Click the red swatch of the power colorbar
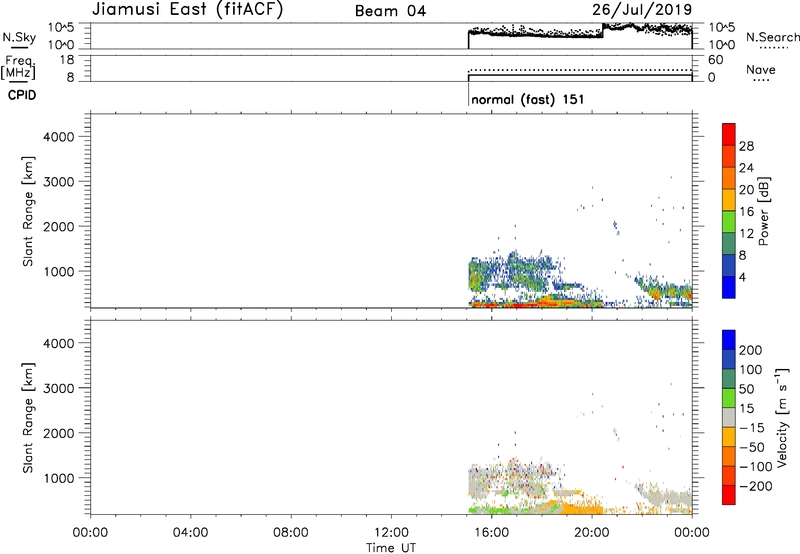Viewport: 800px width, 554px height. pyautogui.click(x=729, y=134)
